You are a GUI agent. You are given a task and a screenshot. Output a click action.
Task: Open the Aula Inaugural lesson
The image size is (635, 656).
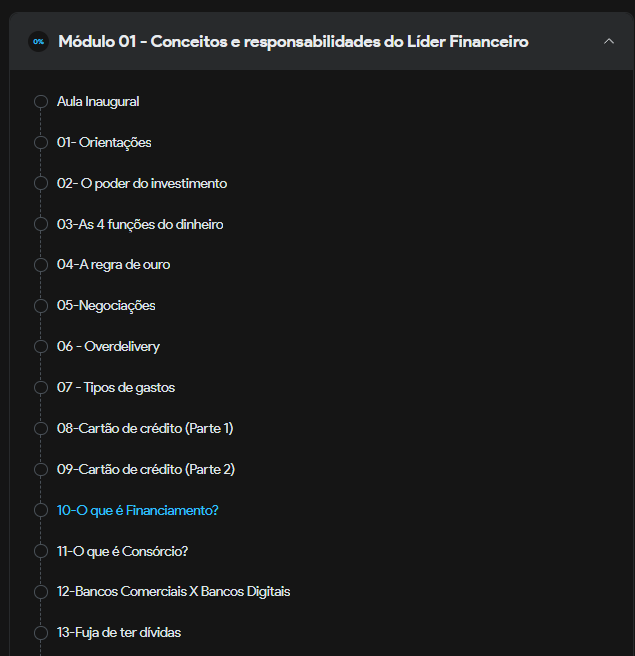98,102
